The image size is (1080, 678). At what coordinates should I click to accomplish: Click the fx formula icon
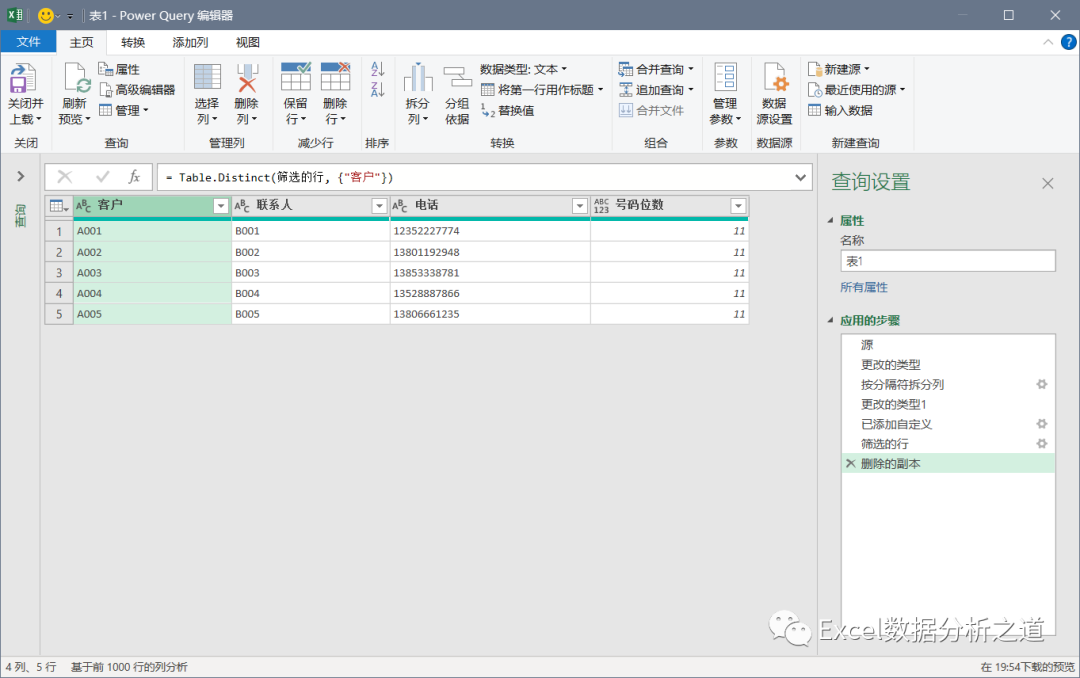coord(134,177)
